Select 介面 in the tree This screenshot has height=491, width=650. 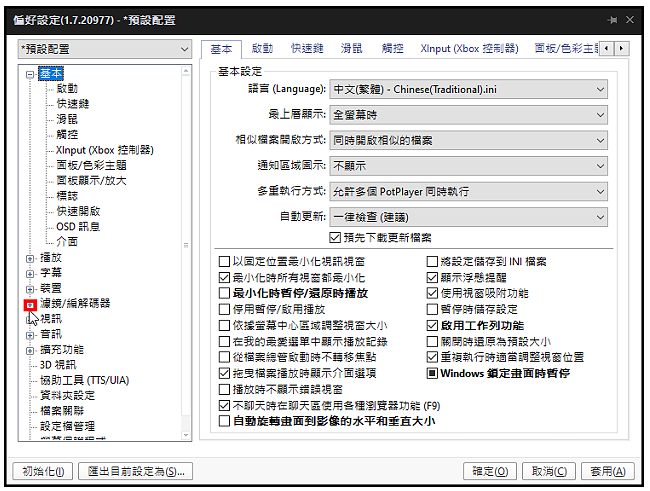click(x=67, y=242)
